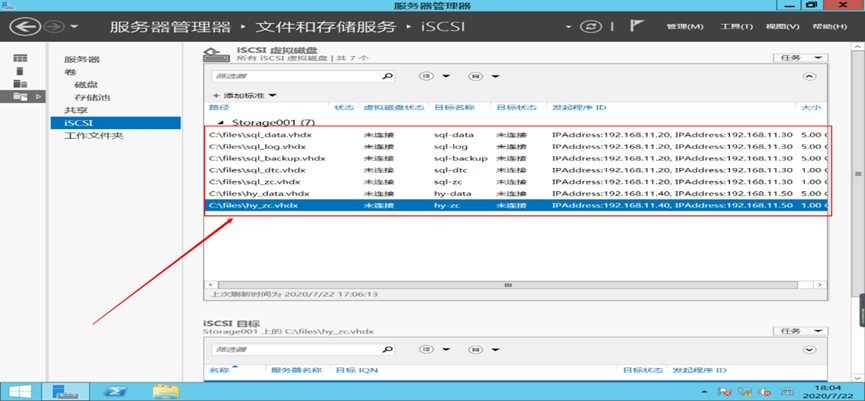Open the saved queries dropdown in targets

pyautogui.click(x=483, y=349)
